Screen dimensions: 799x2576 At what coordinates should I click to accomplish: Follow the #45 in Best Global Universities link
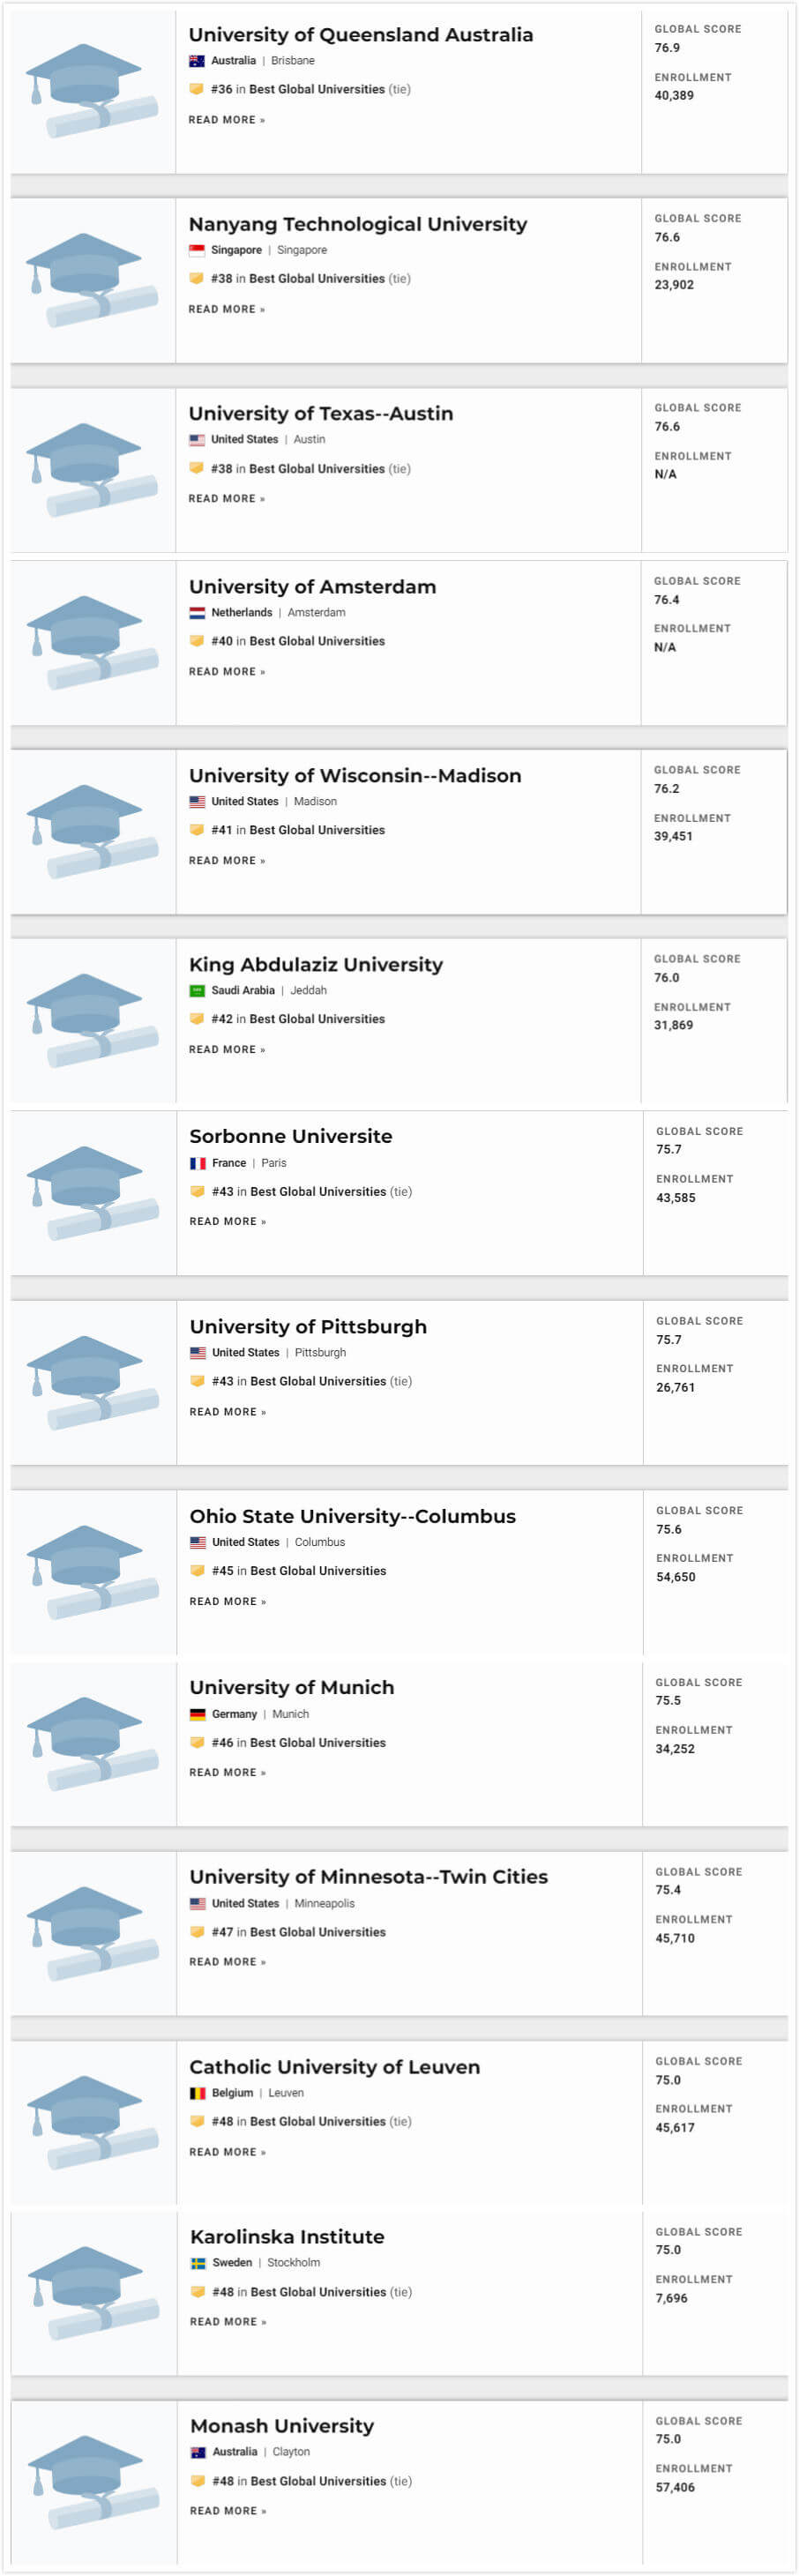(299, 1571)
